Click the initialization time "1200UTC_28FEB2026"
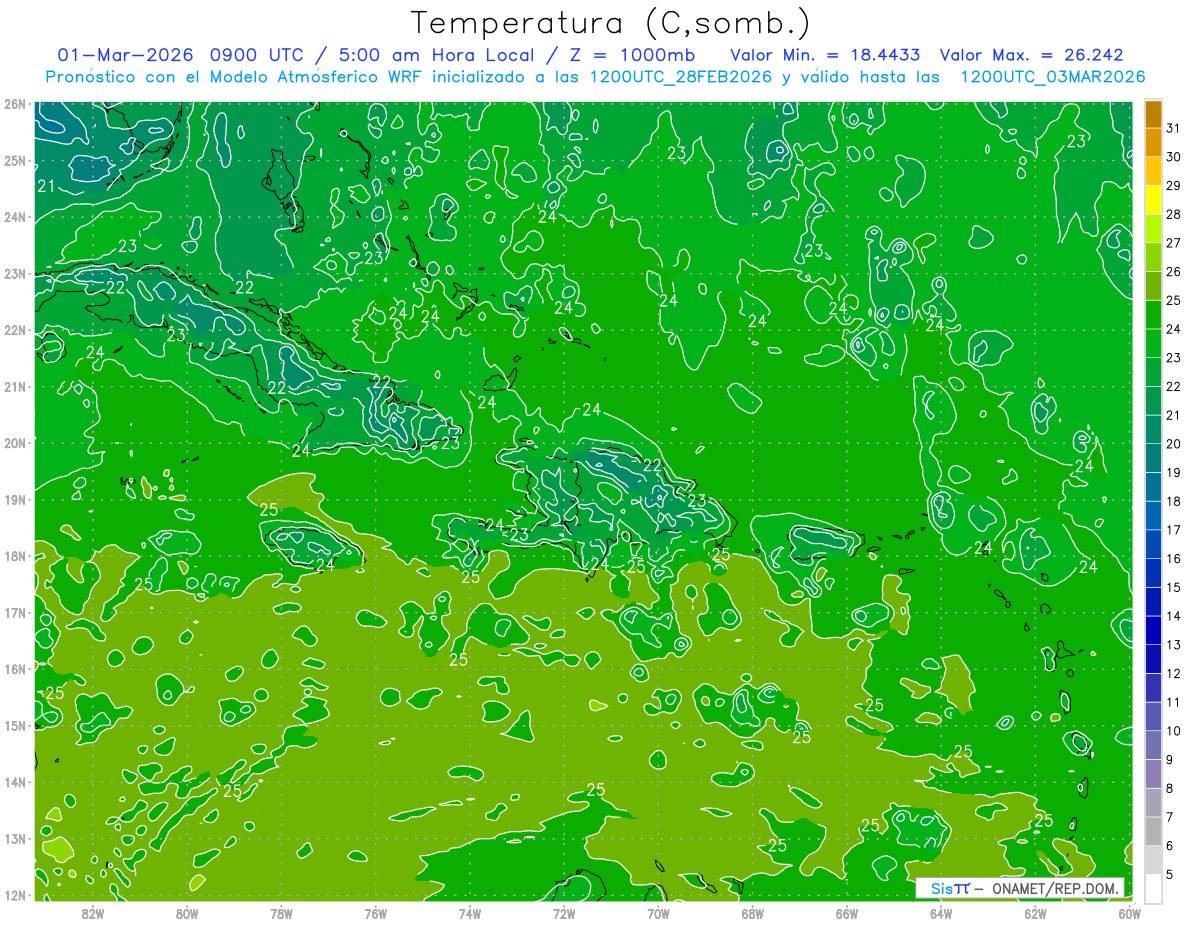This screenshot has width=1200, height=927. pos(680,77)
